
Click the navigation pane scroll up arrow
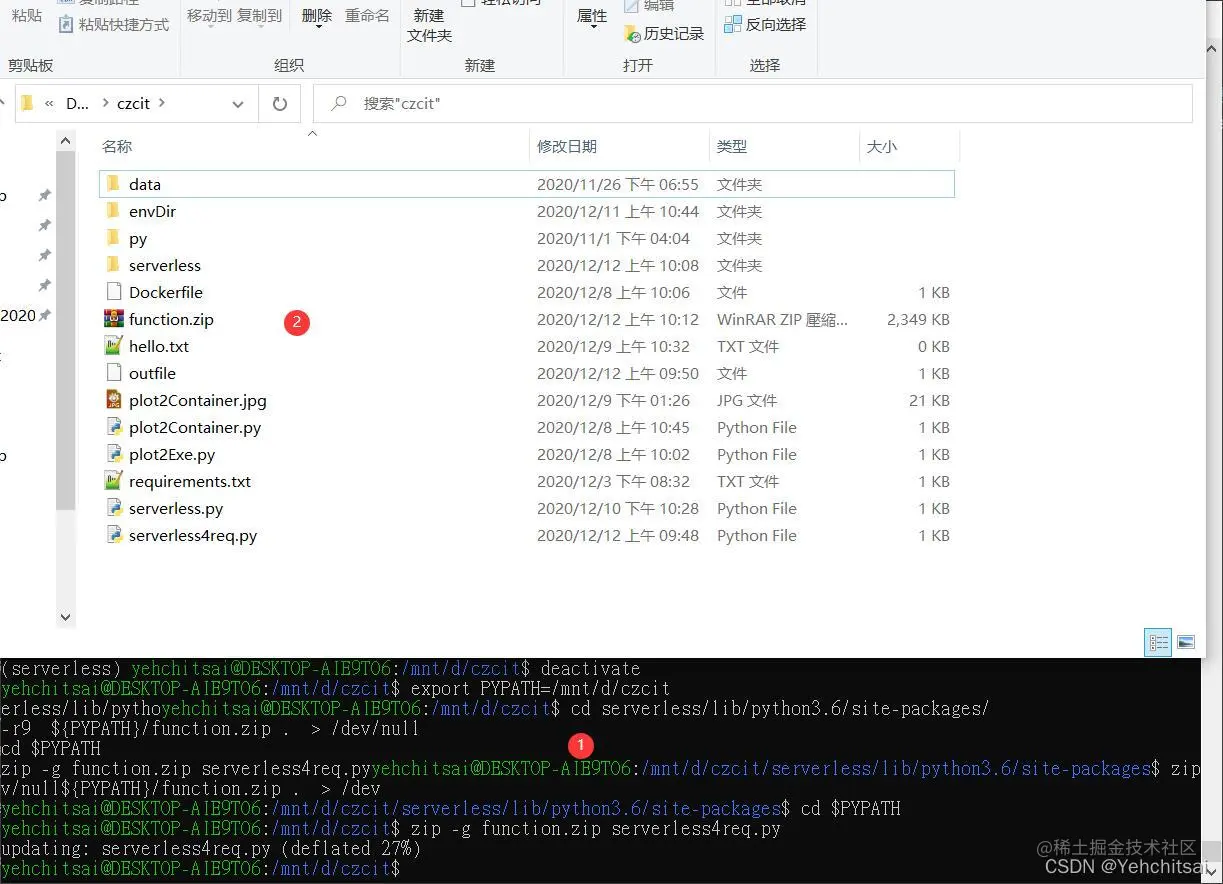point(66,140)
